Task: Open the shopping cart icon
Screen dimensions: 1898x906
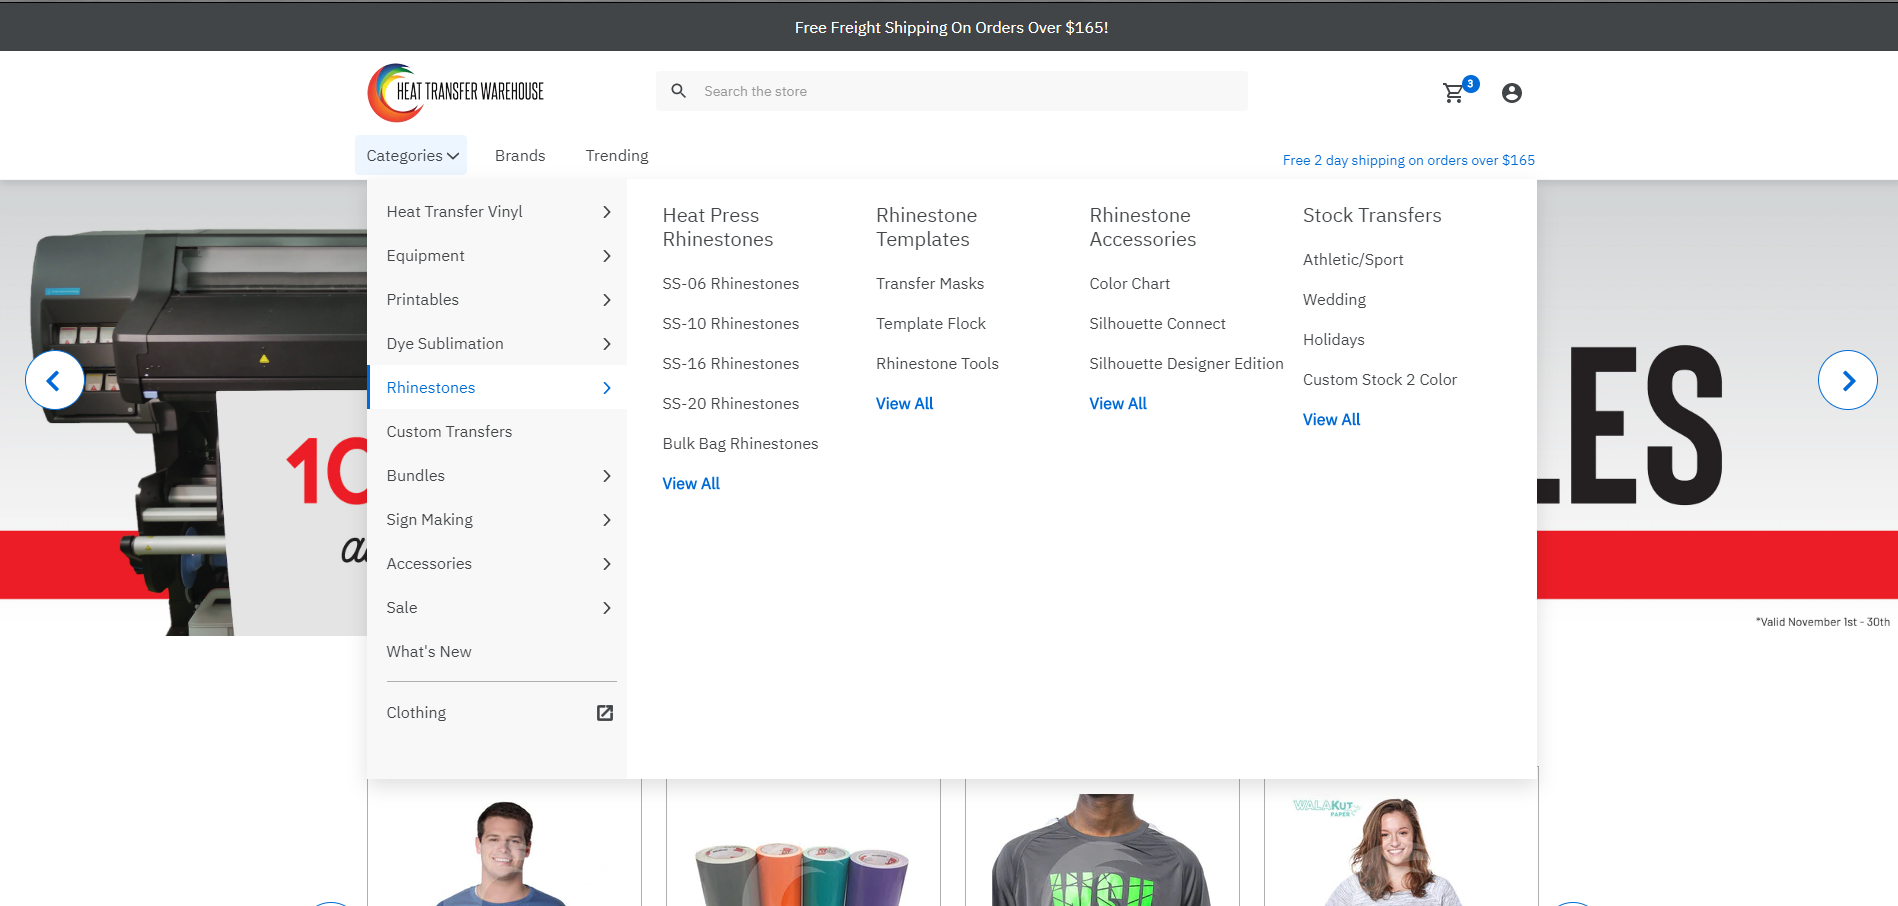Action: [1454, 93]
